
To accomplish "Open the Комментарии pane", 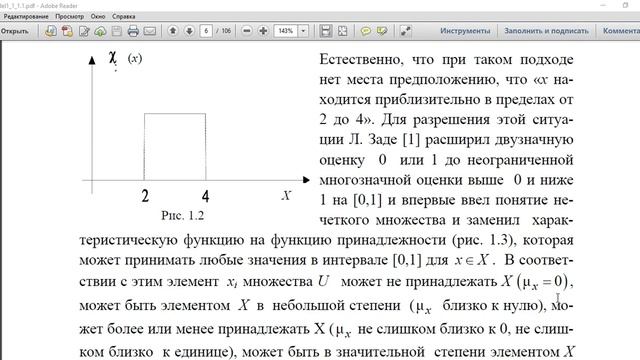I will 621,31.
